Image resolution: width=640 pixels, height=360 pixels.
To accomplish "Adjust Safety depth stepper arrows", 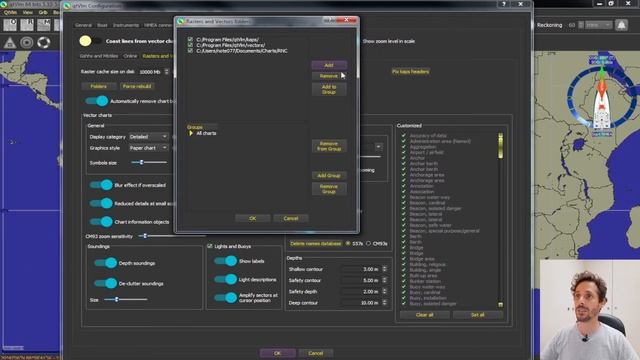I will coord(384,291).
